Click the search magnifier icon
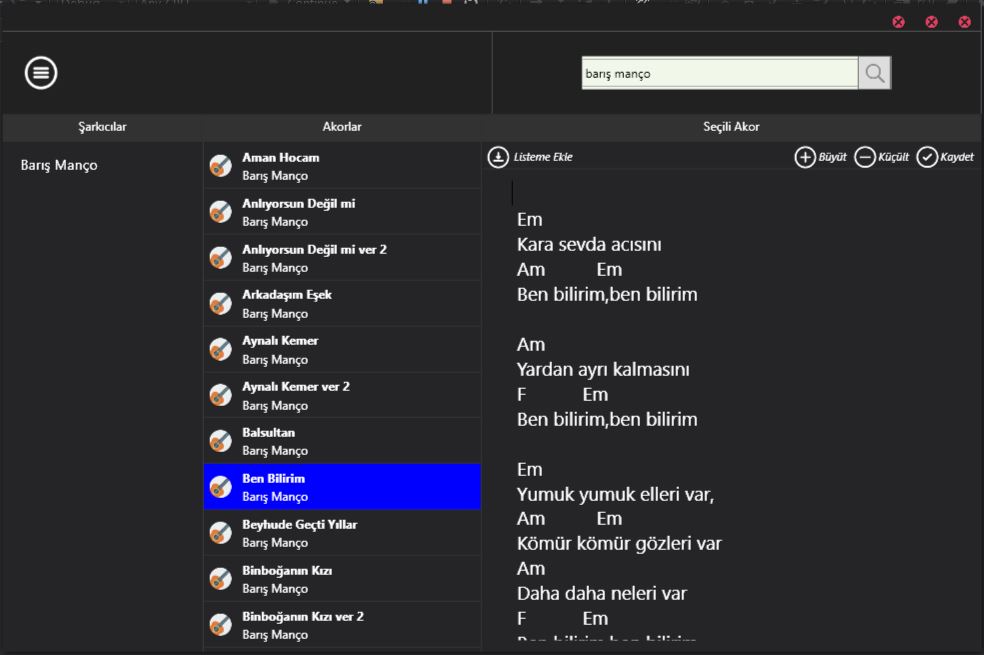The height and width of the screenshot is (655, 984). coord(875,73)
